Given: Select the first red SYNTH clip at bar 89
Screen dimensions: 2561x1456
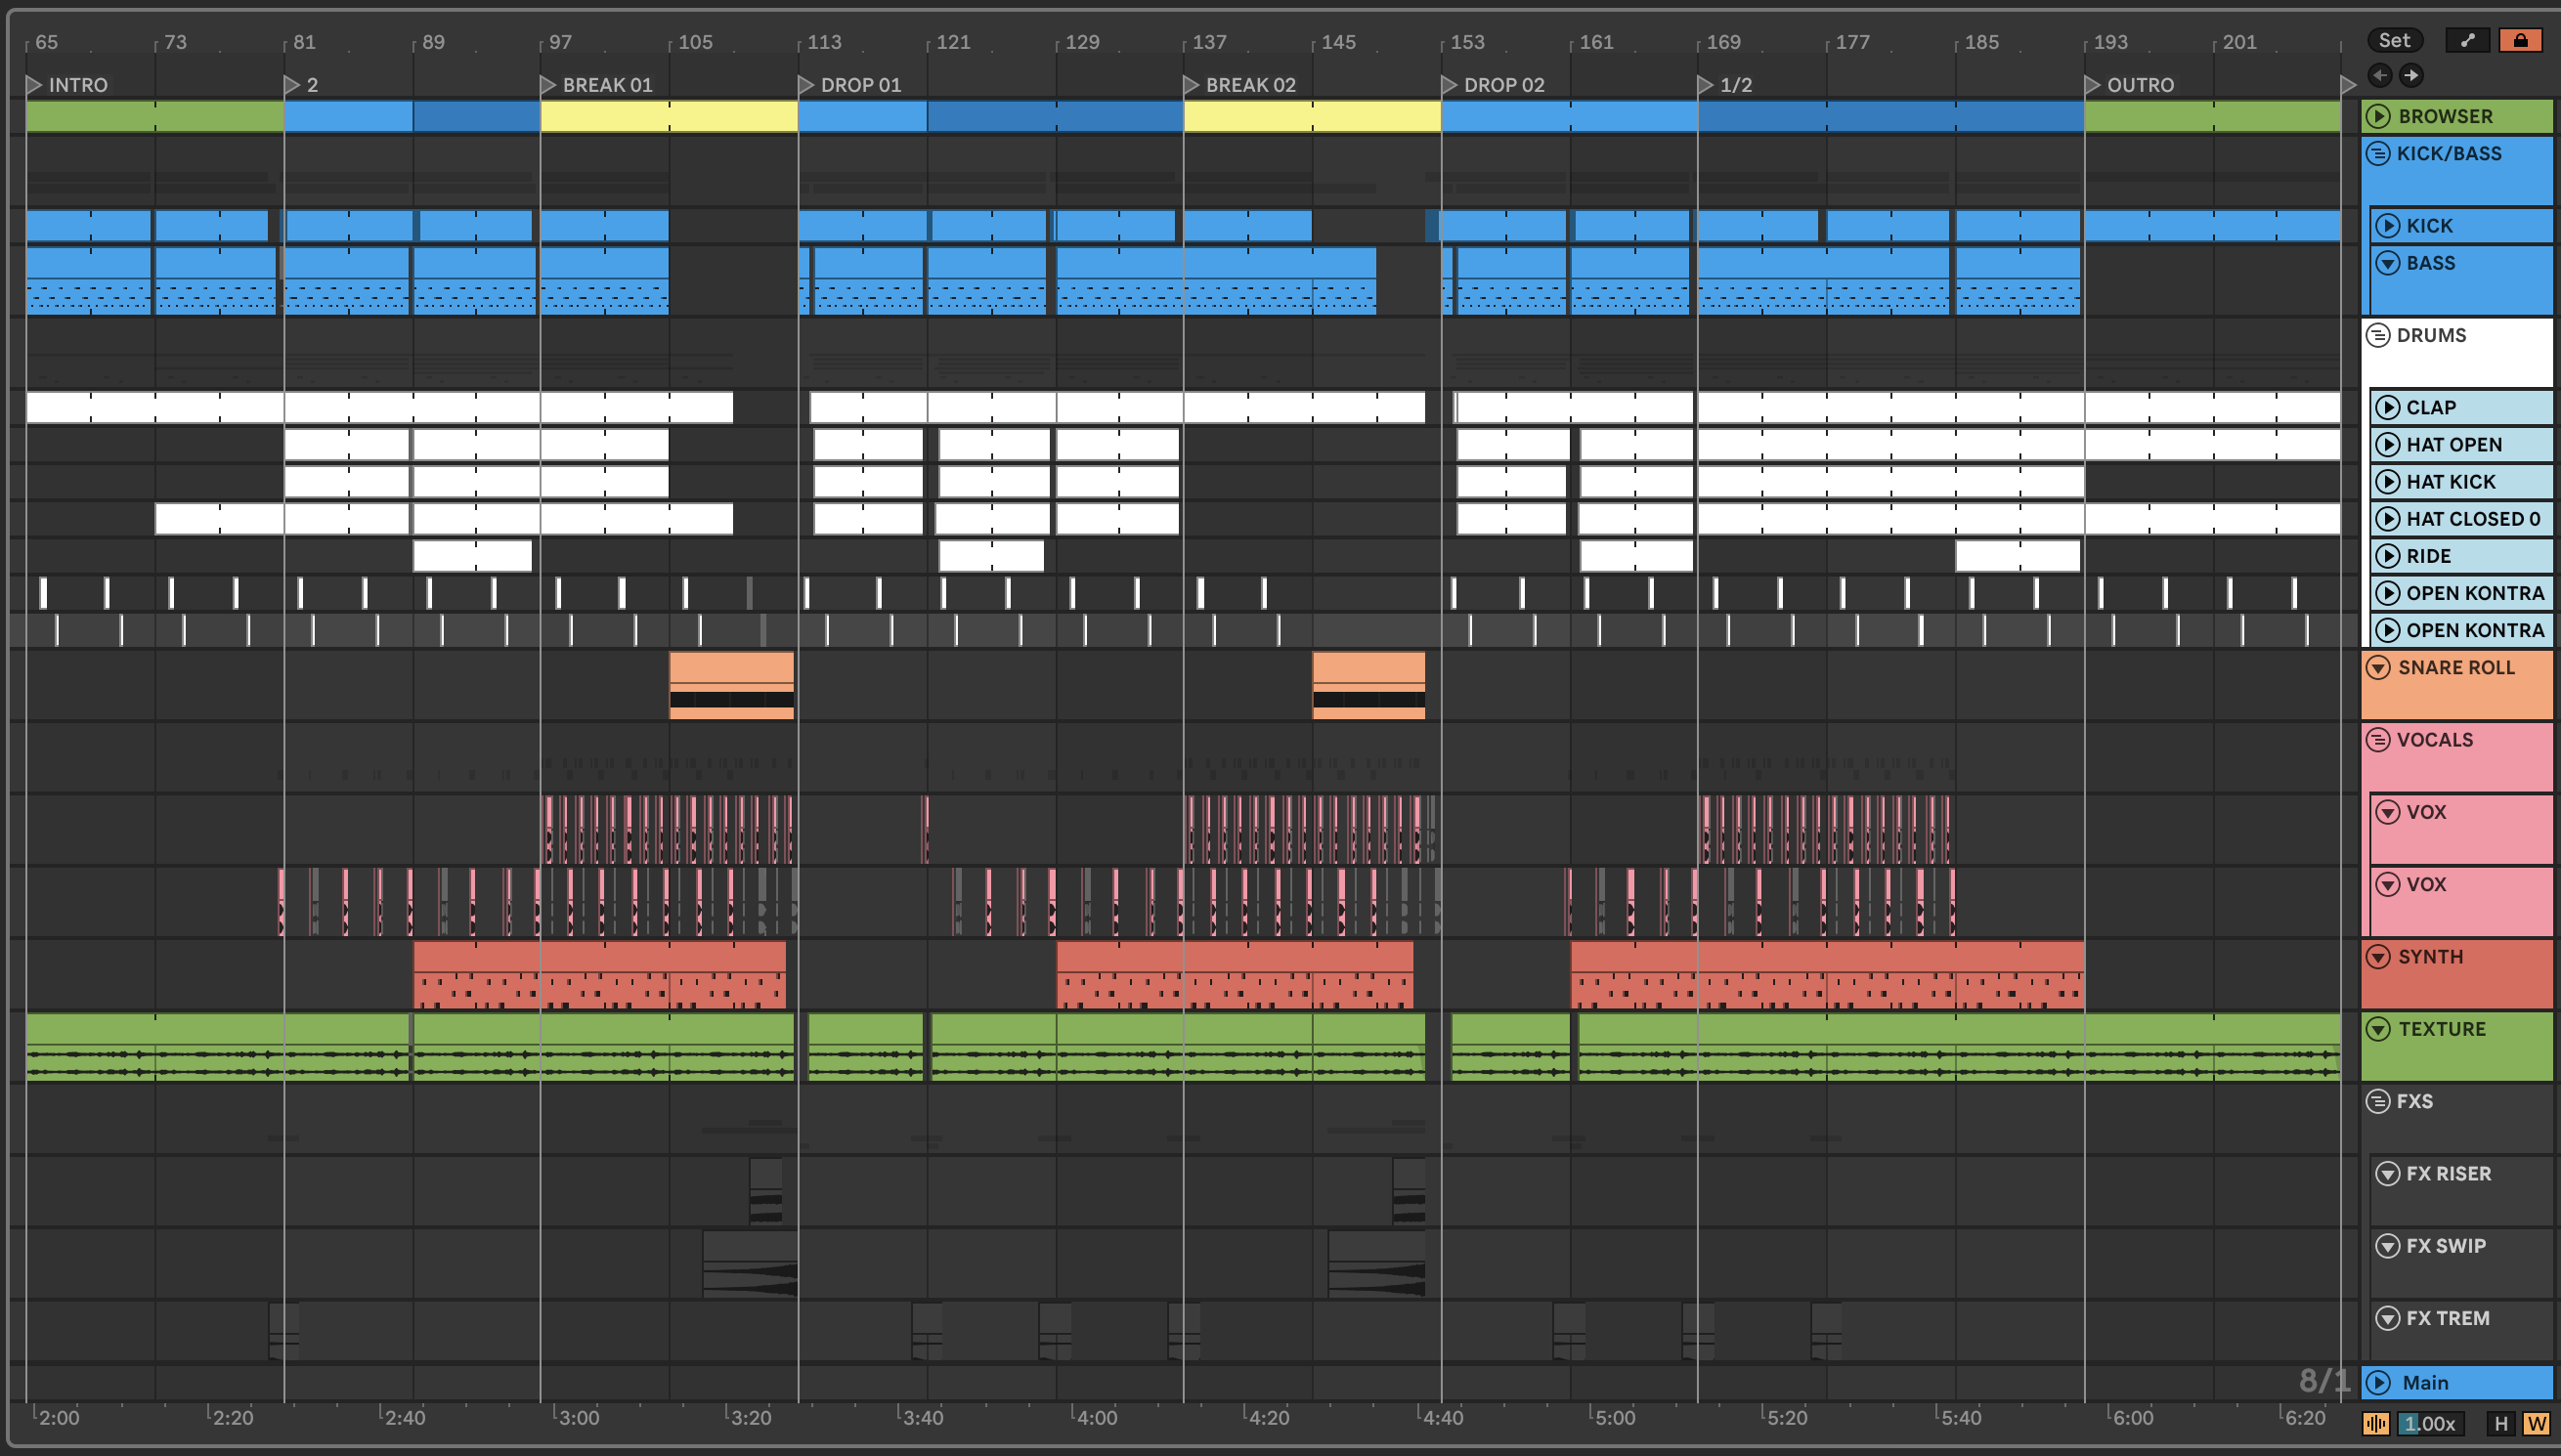Looking at the screenshot, I should tap(600, 974).
